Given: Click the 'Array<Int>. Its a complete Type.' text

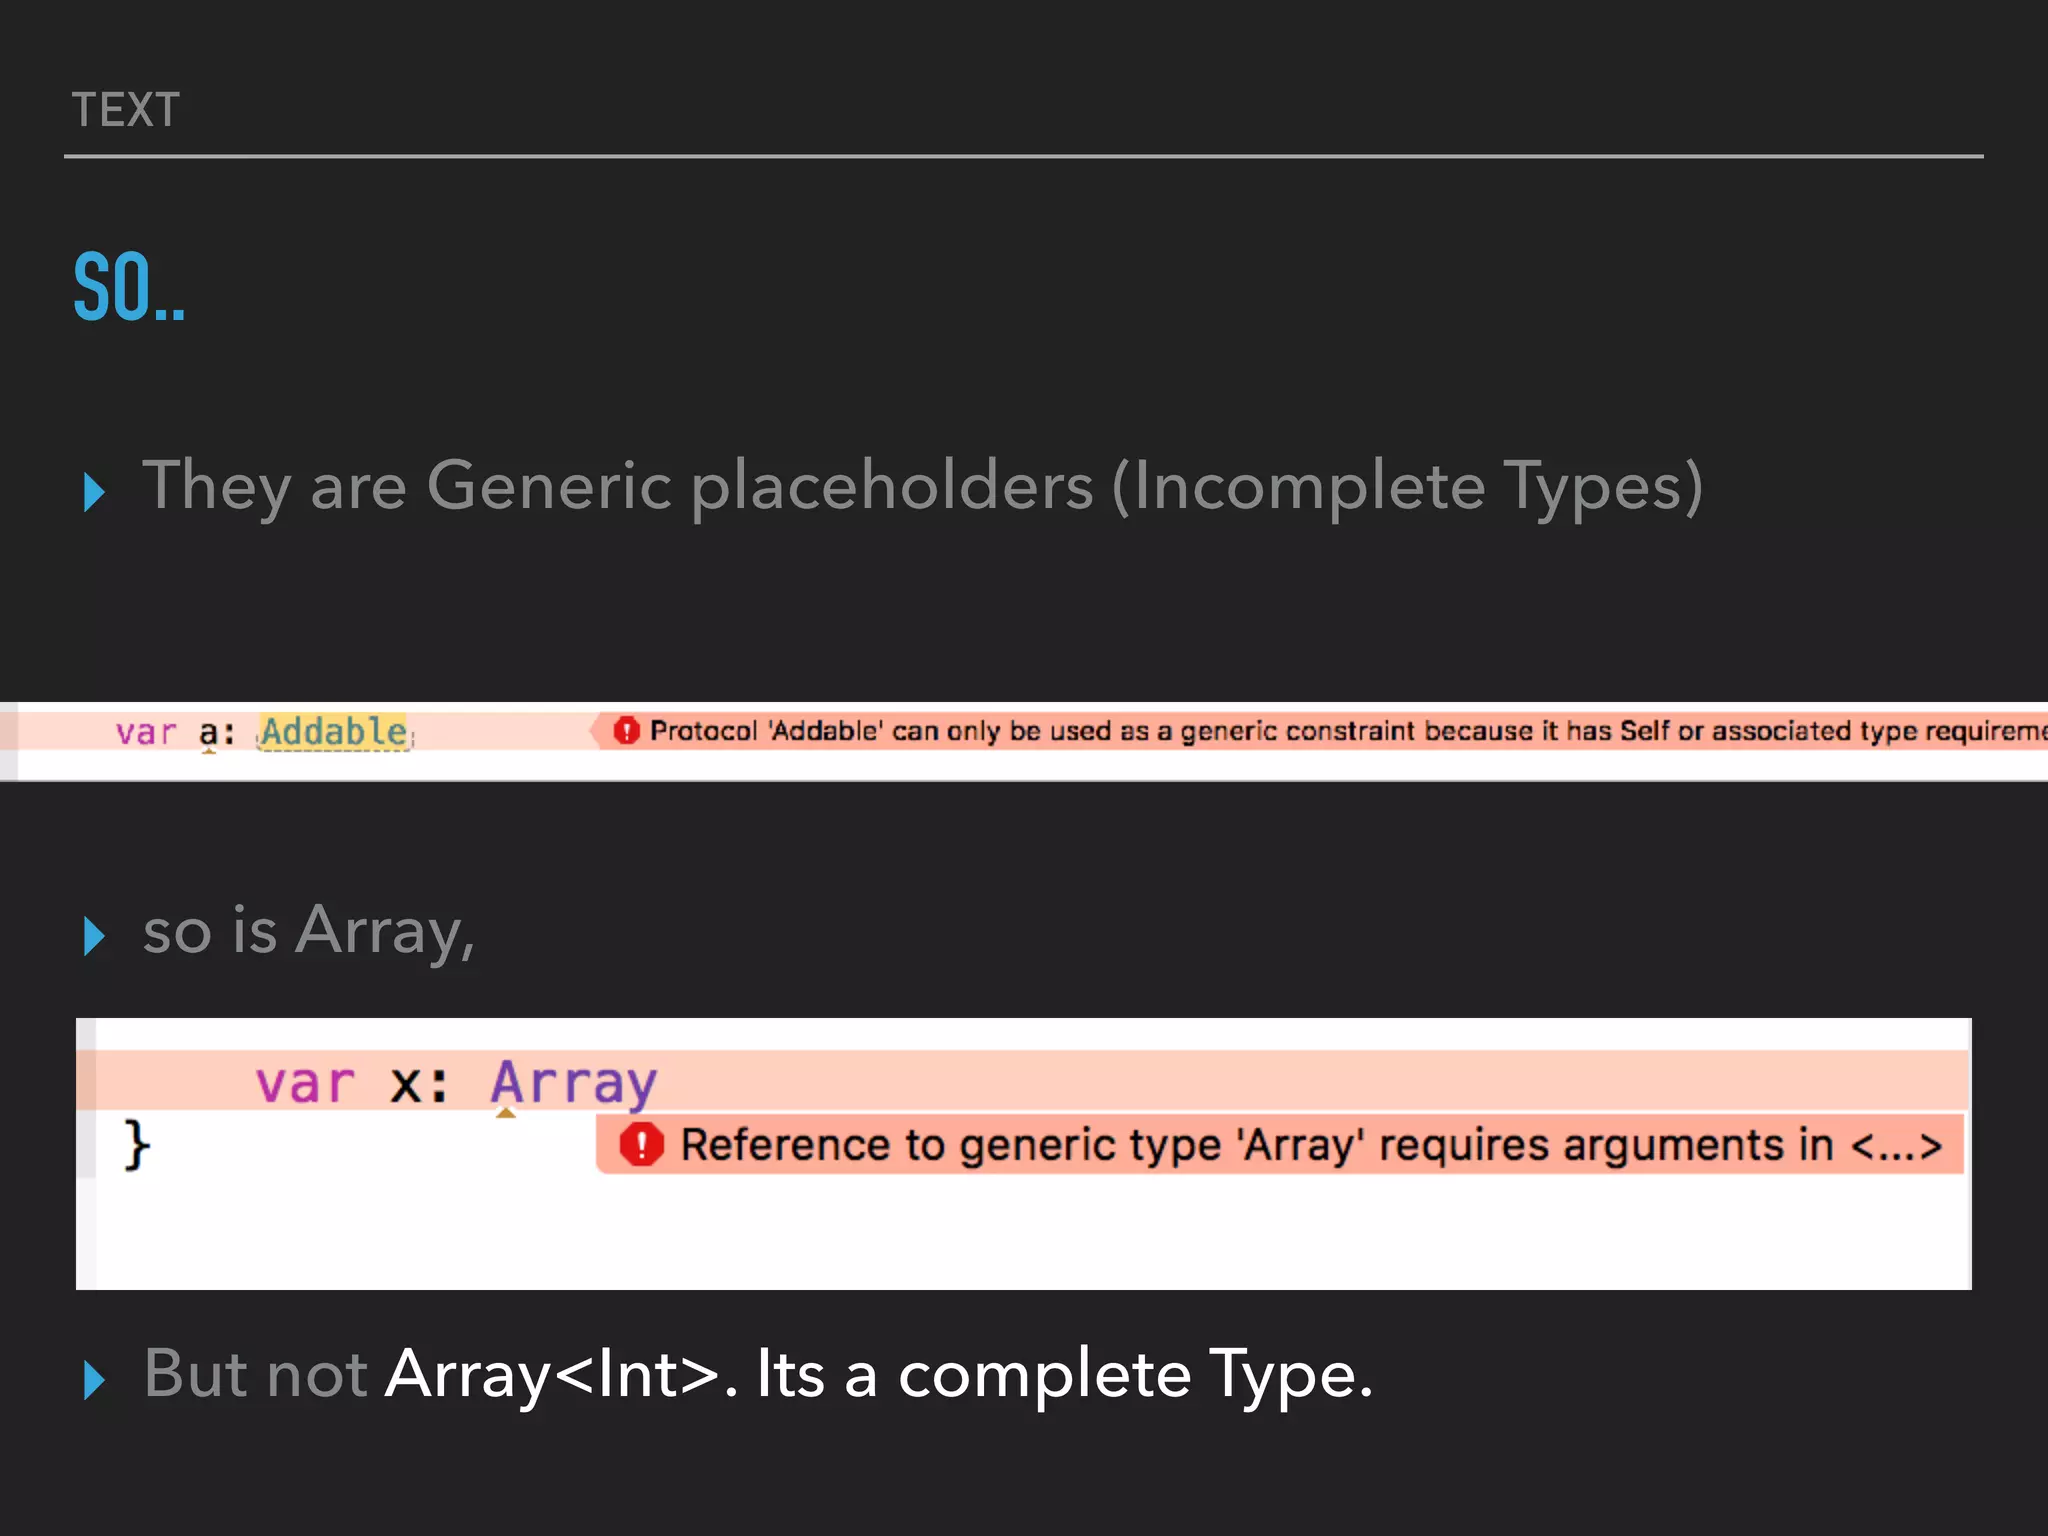Looking at the screenshot, I should [878, 1374].
